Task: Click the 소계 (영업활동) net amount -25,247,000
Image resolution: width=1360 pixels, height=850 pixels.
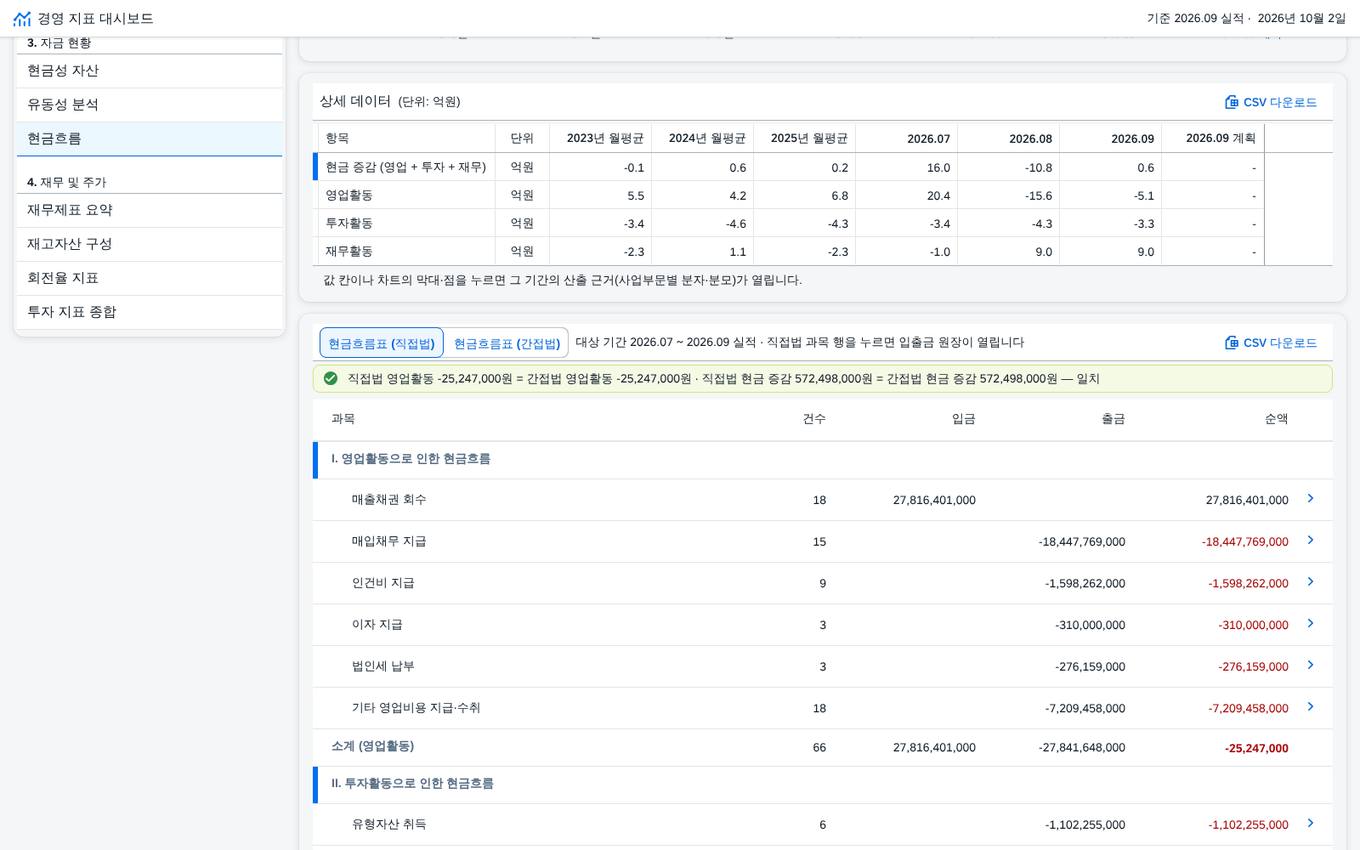Action: [1256, 748]
